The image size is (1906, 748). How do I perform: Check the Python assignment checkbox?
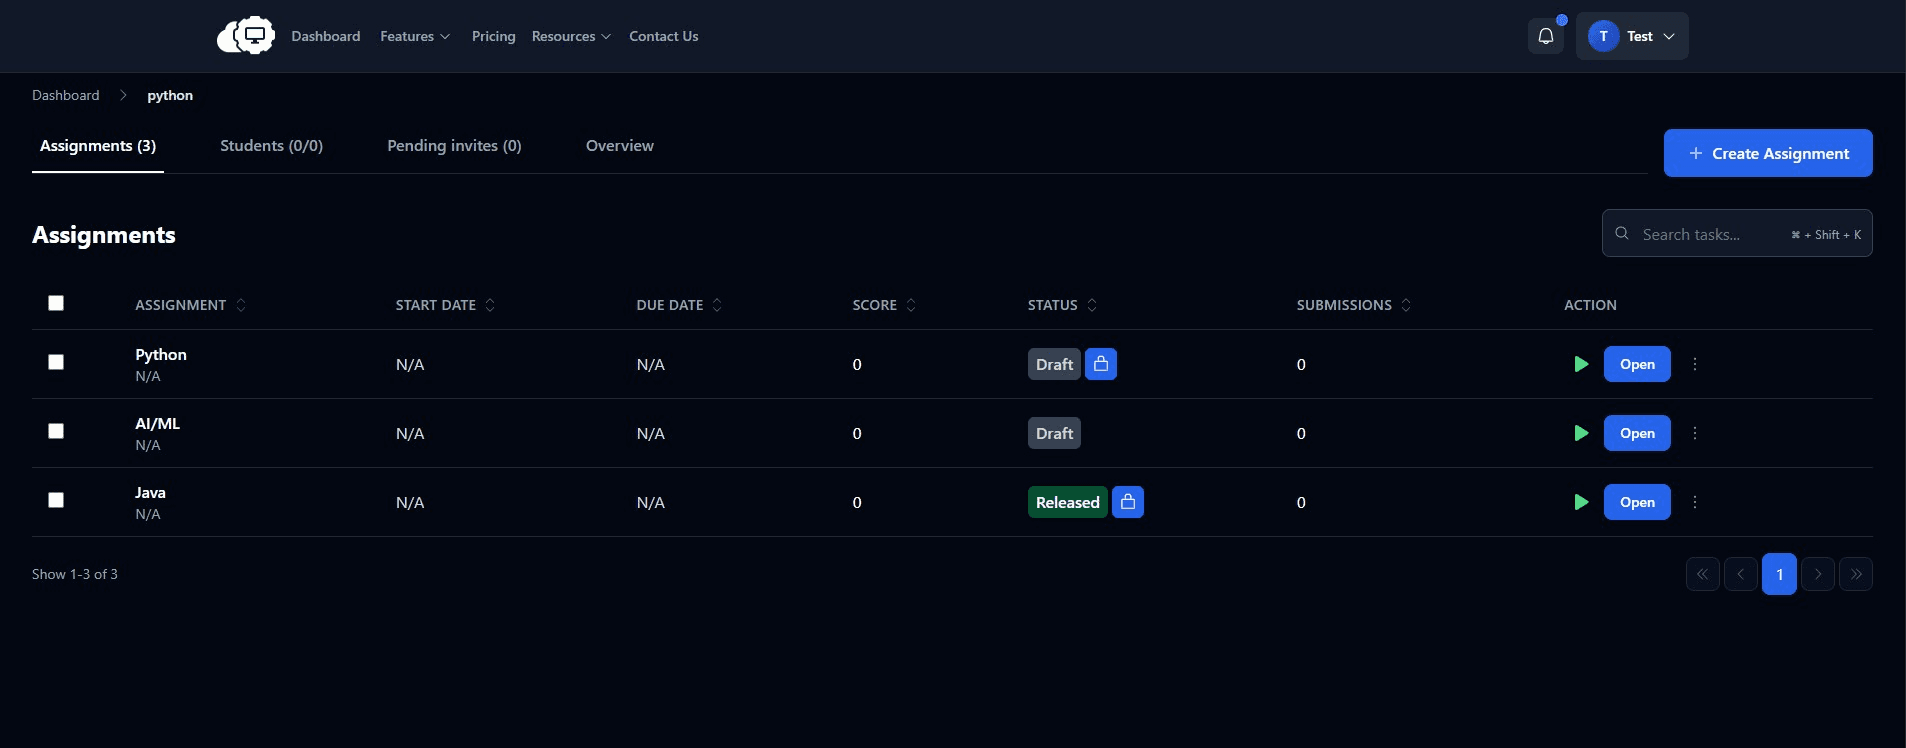tap(56, 362)
